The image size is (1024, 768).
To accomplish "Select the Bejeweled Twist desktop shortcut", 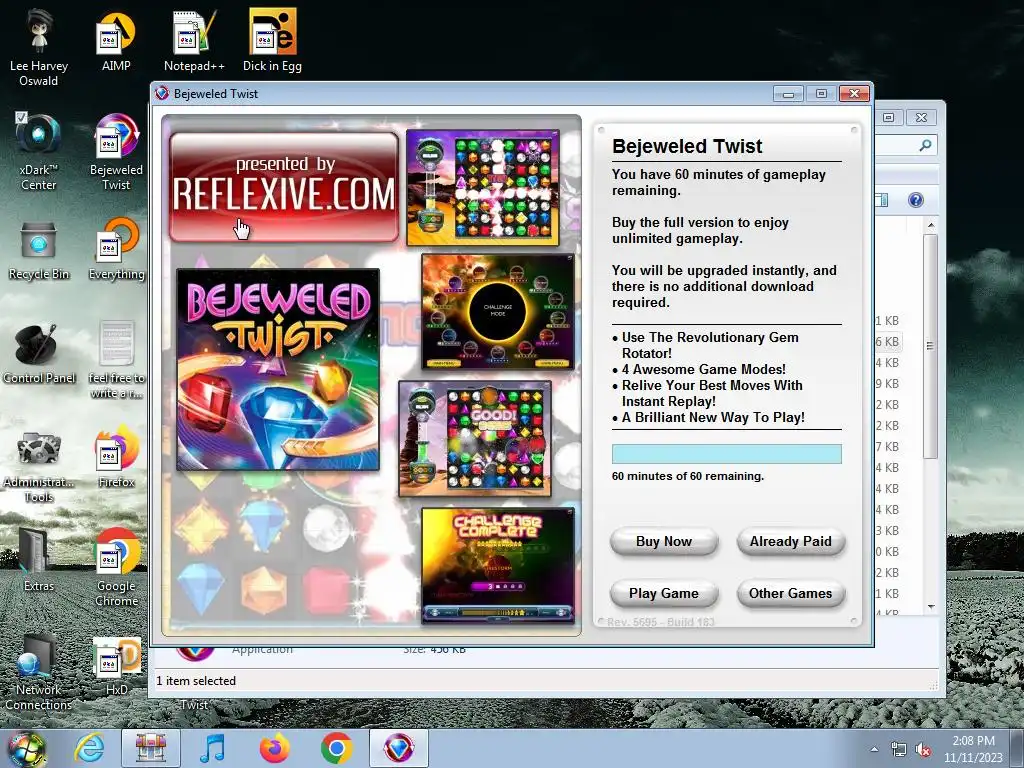I will [116, 152].
